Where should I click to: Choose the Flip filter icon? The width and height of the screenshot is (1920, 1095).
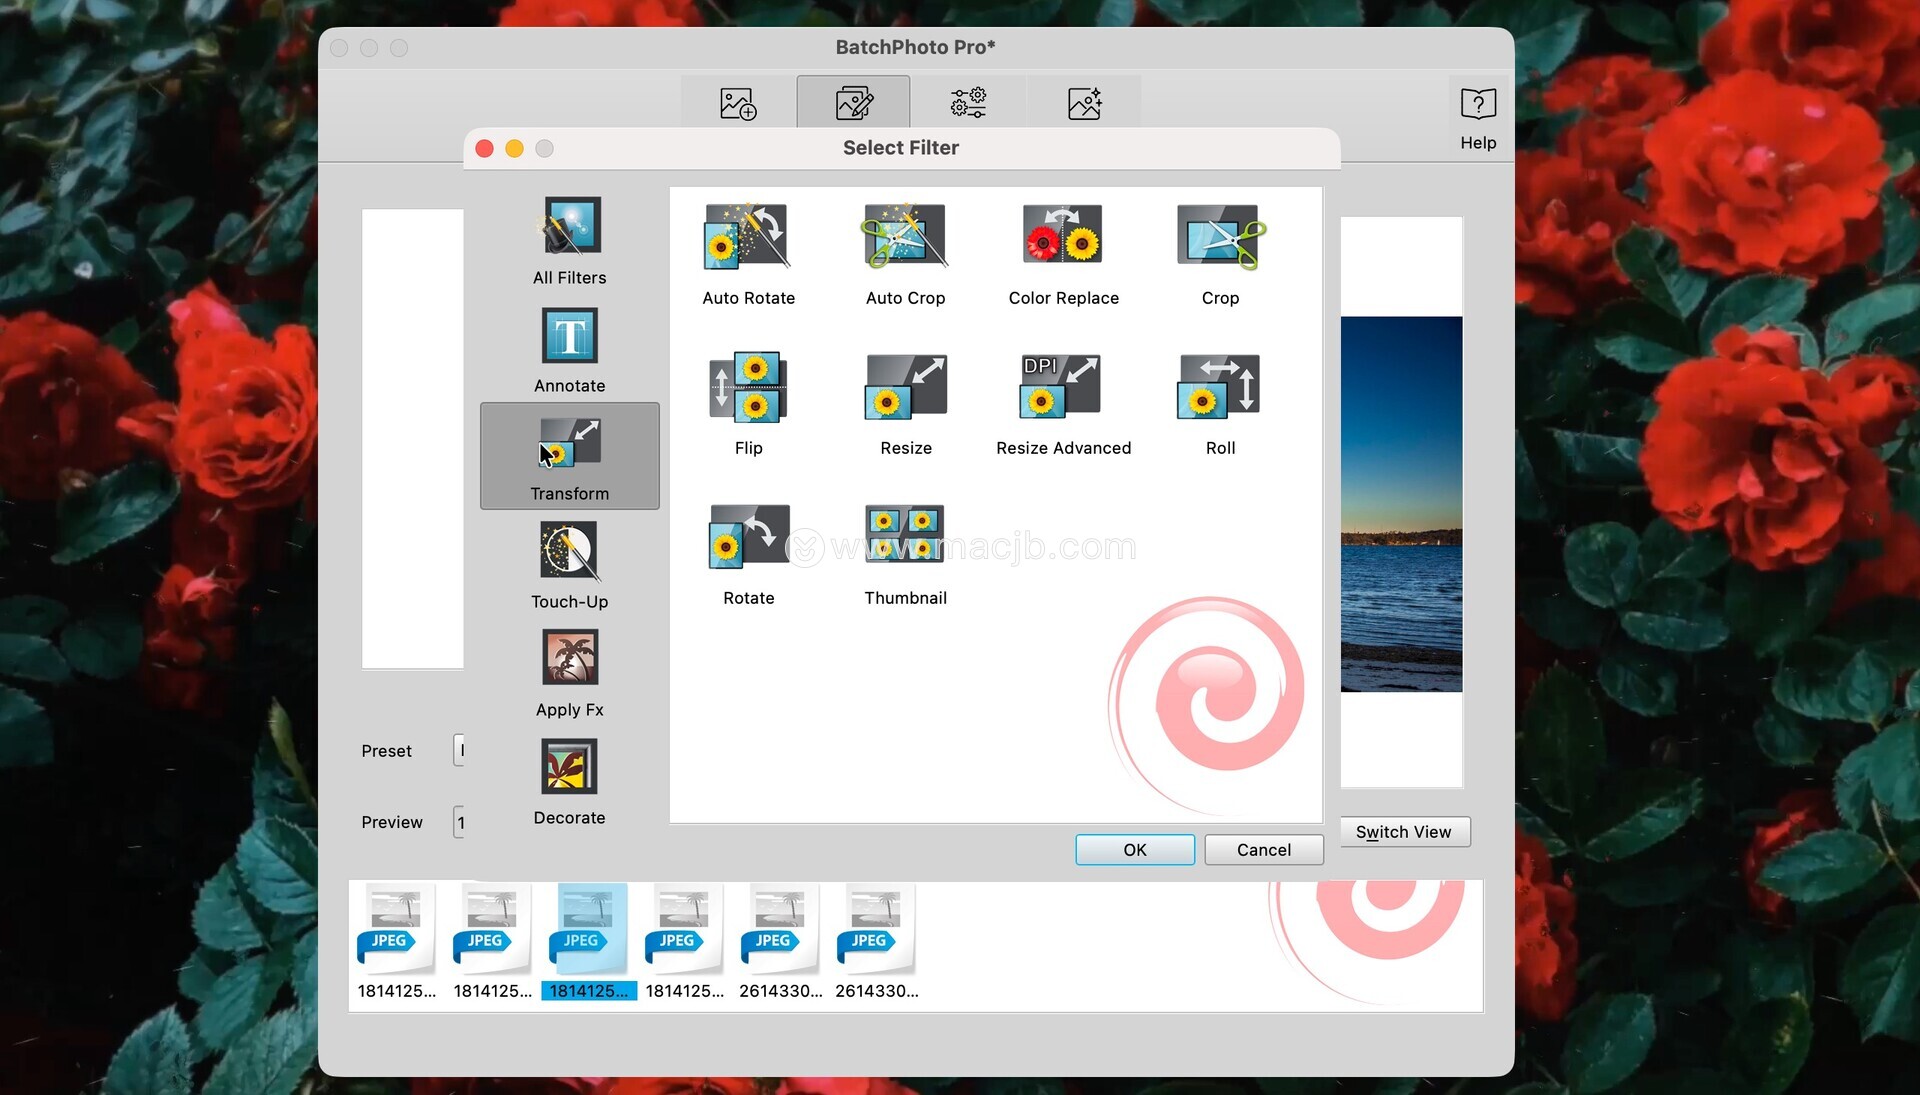tap(747, 387)
